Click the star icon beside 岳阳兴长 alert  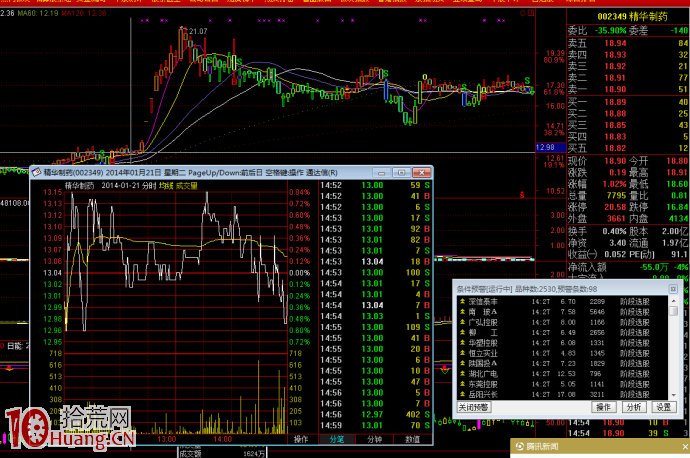point(462,394)
